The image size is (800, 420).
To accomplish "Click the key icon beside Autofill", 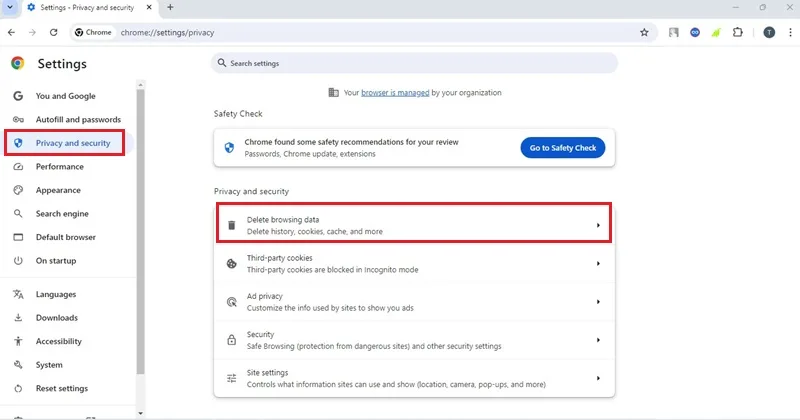I will [18, 119].
